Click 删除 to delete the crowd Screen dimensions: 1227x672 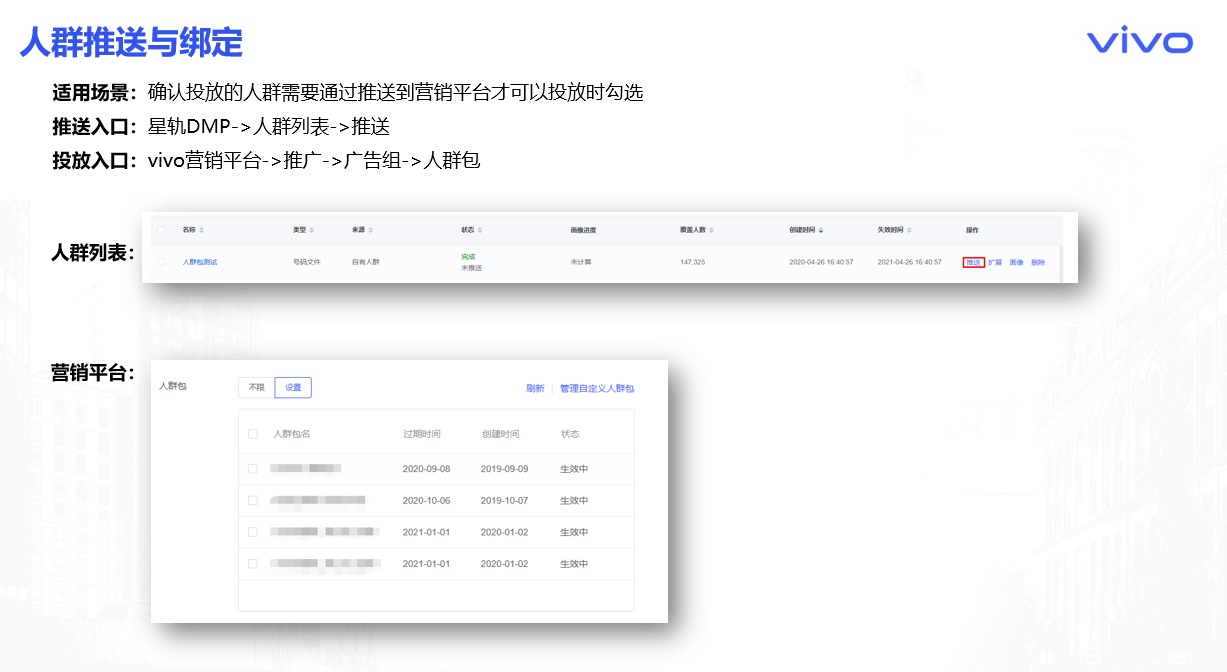click(x=1038, y=262)
